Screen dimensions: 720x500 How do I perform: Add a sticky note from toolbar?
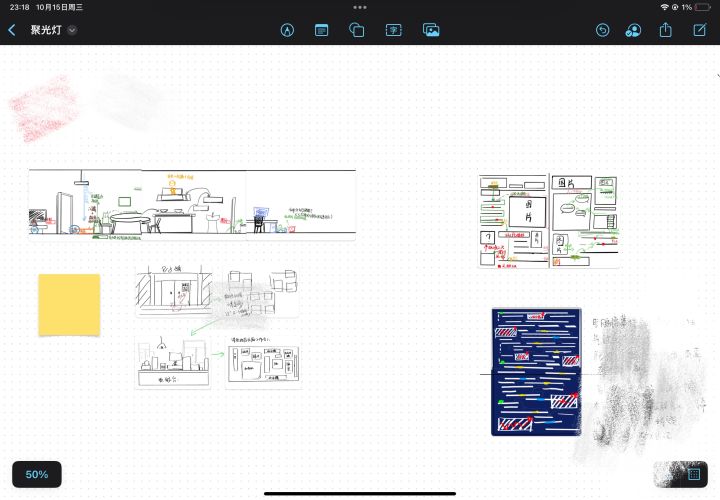[x=321, y=30]
